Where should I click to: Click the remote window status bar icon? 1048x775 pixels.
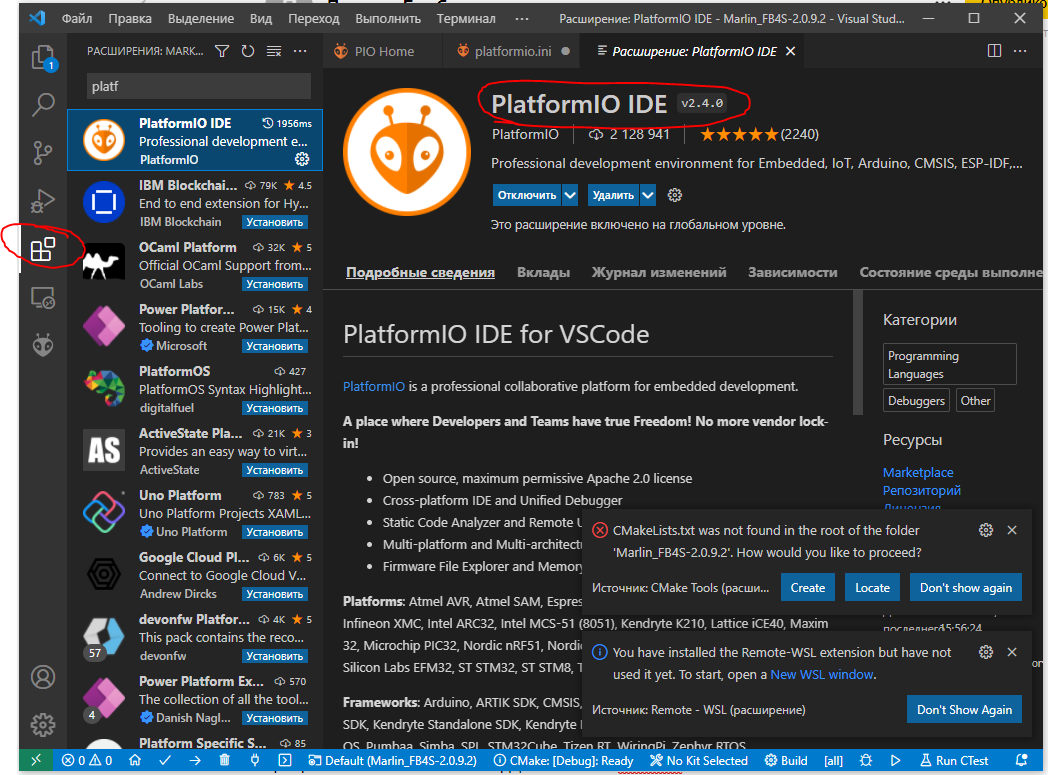(x=36, y=760)
